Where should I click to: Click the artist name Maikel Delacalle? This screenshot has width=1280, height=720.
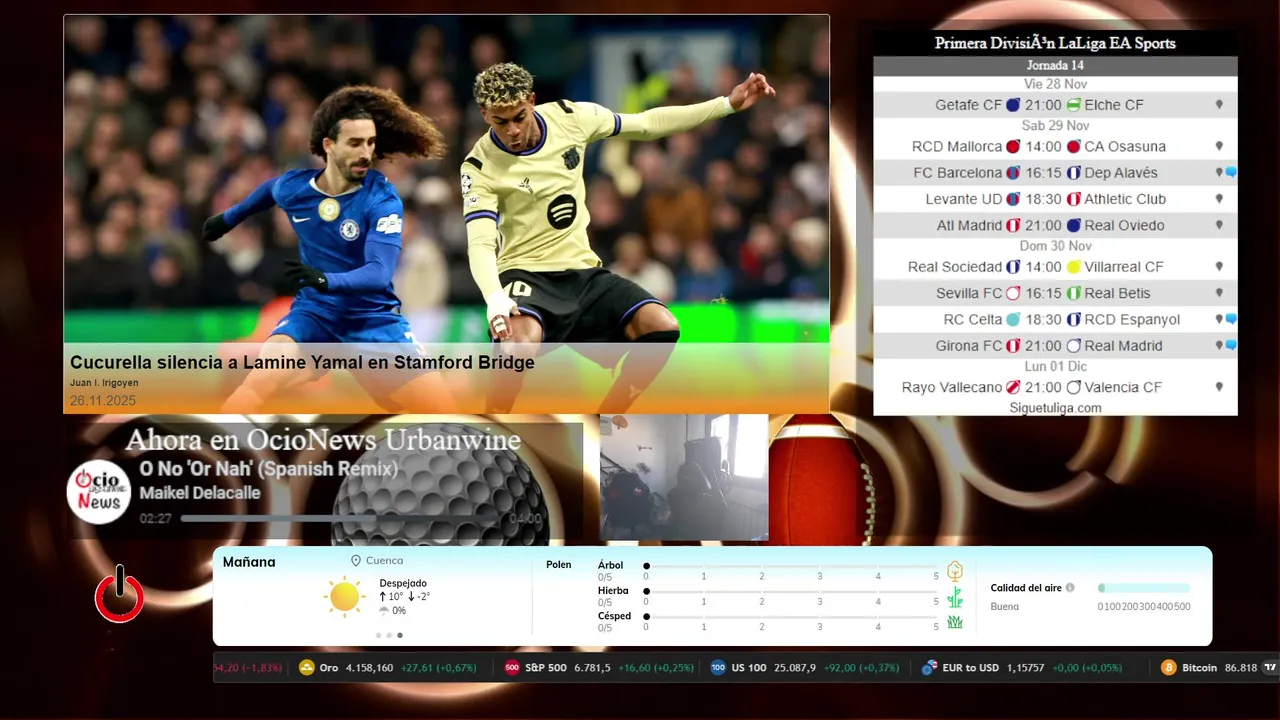[x=200, y=493]
